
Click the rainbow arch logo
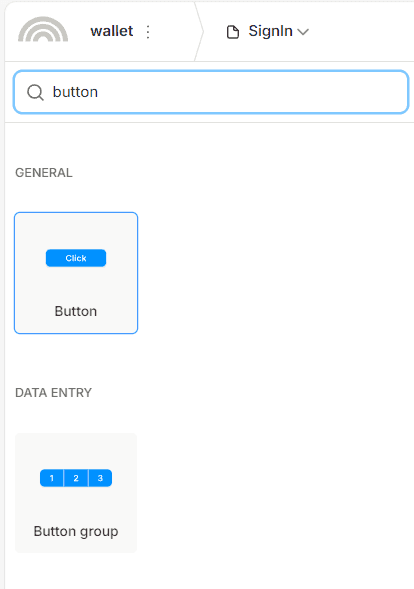coord(43,29)
